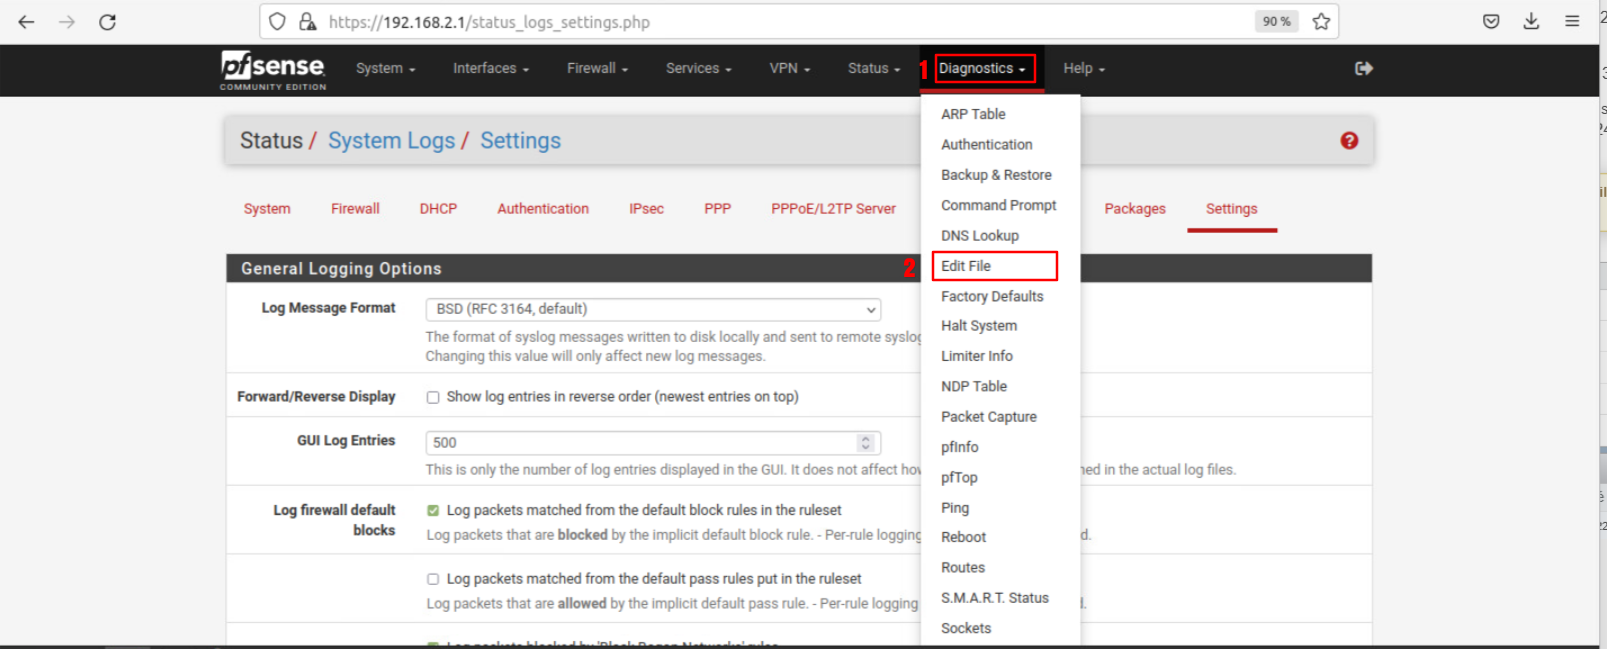The height and width of the screenshot is (649, 1607).
Task: Select Edit File from Diagnostics menu
Action: pos(966,266)
